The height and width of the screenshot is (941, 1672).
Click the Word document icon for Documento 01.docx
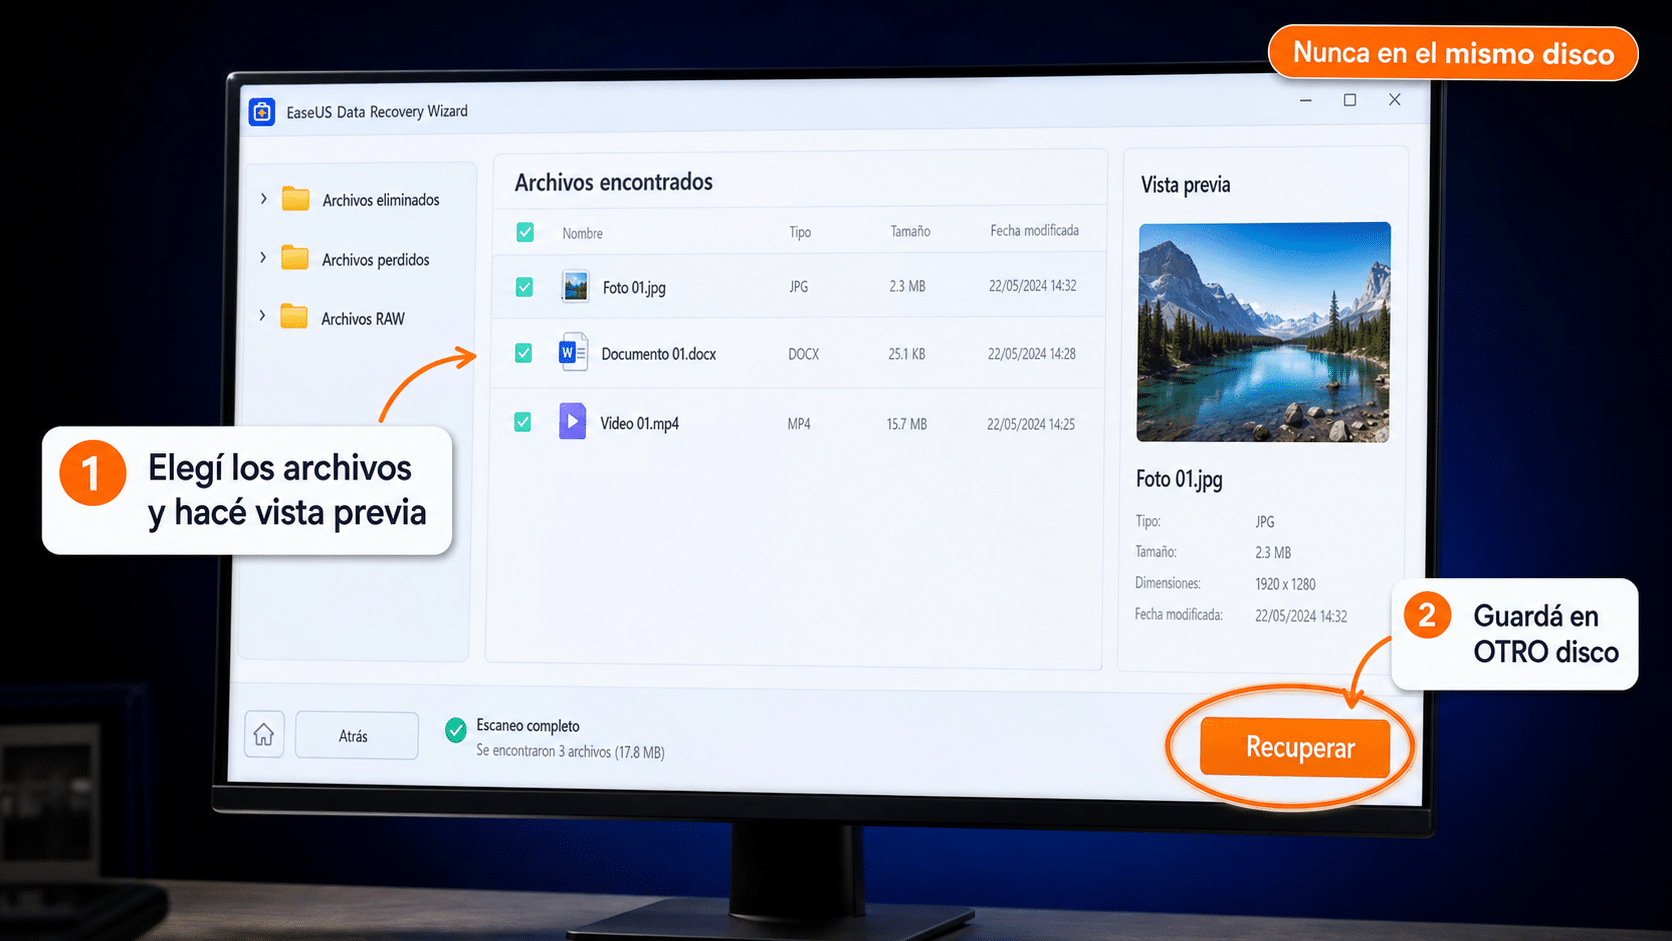click(573, 353)
